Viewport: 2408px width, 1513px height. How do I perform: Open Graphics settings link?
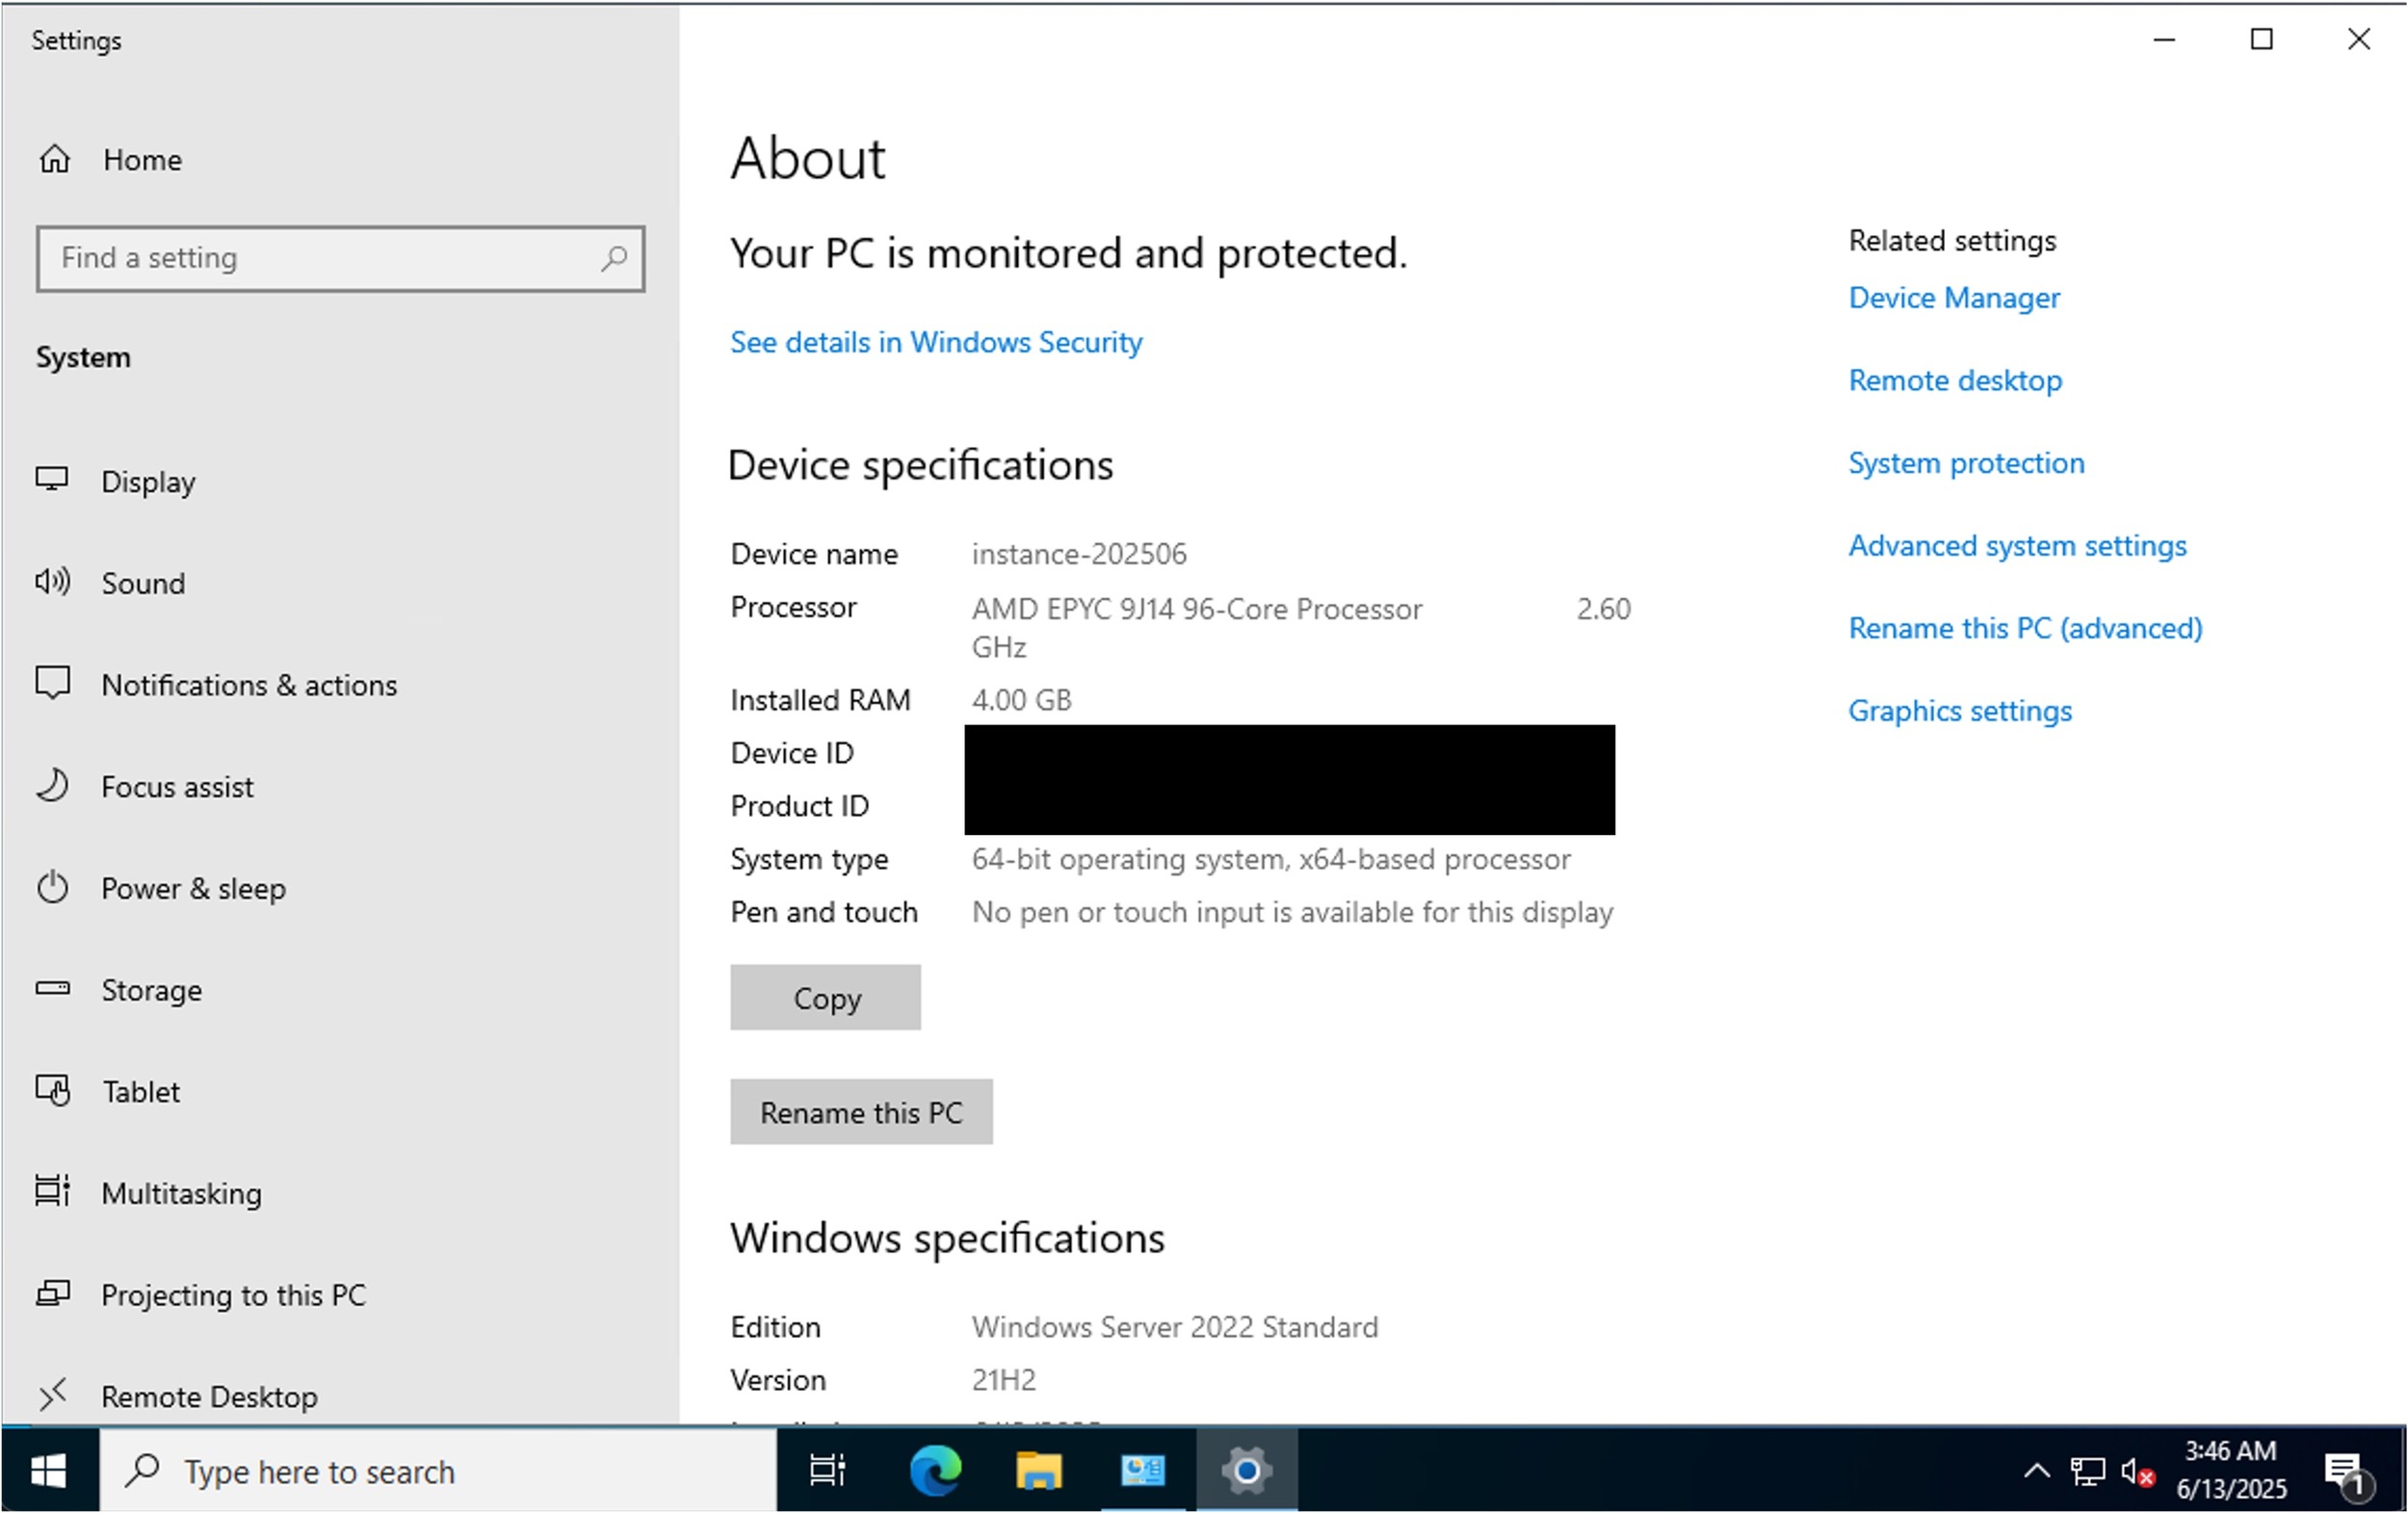click(x=1960, y=711)
